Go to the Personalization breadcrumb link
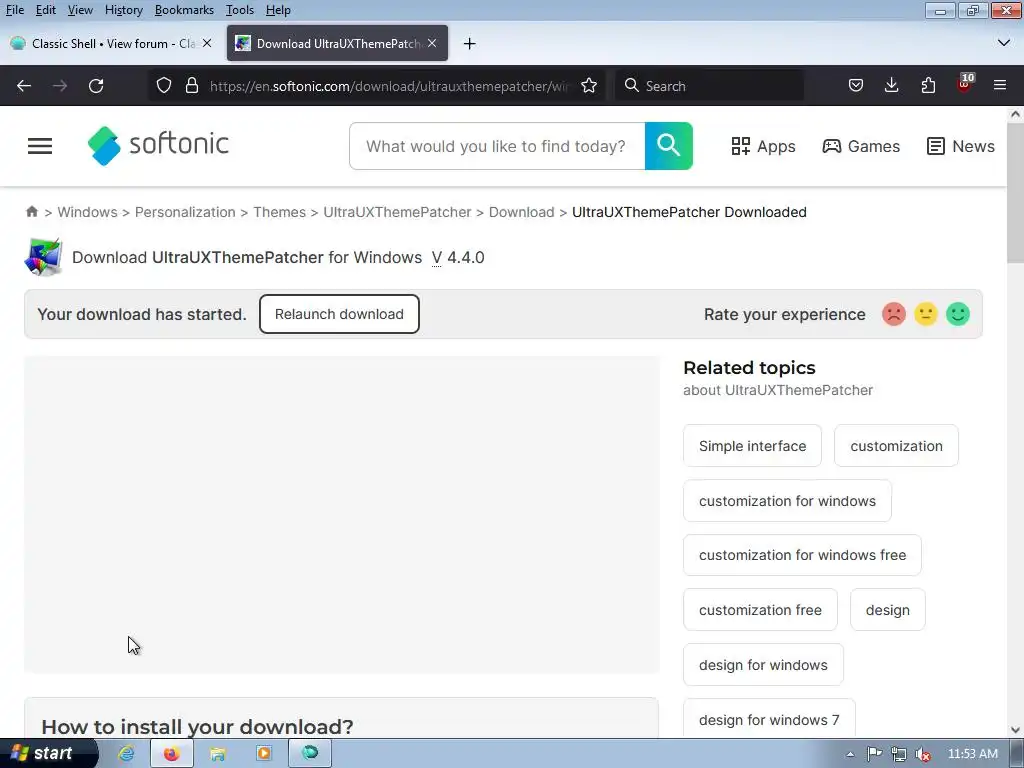Image resolution: width=1024 pixels, height=768 pixels. tap(185, 212)
